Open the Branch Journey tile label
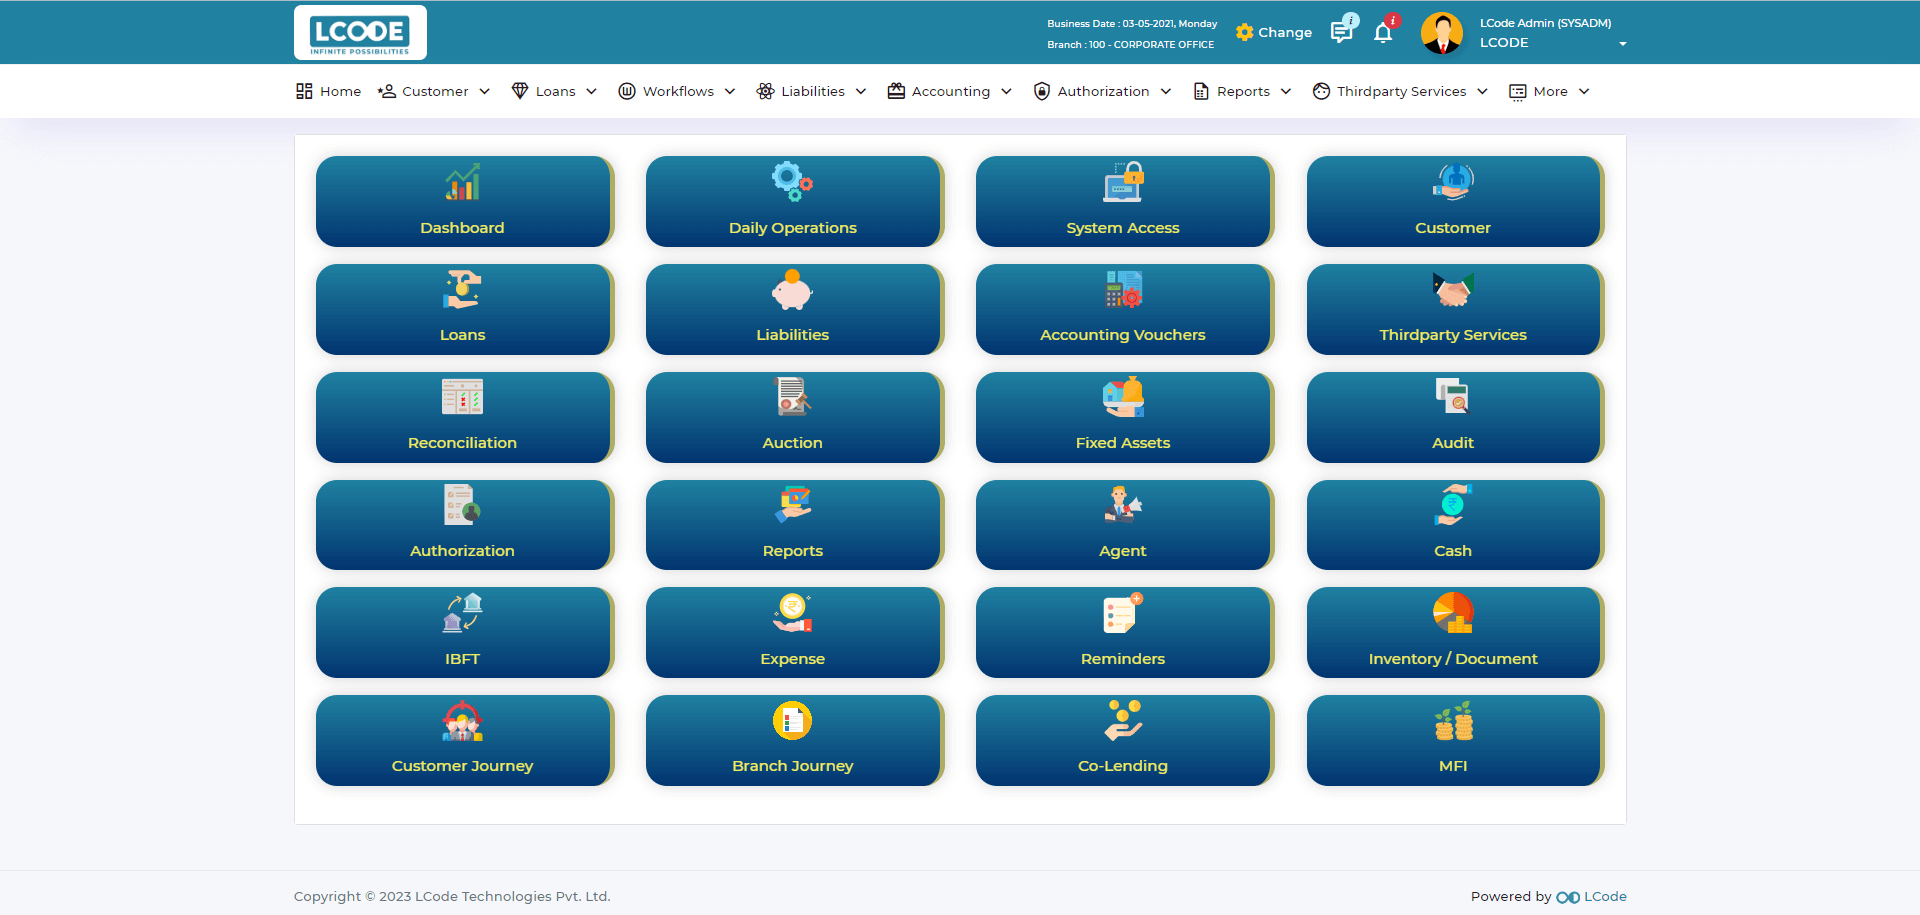 793,766
